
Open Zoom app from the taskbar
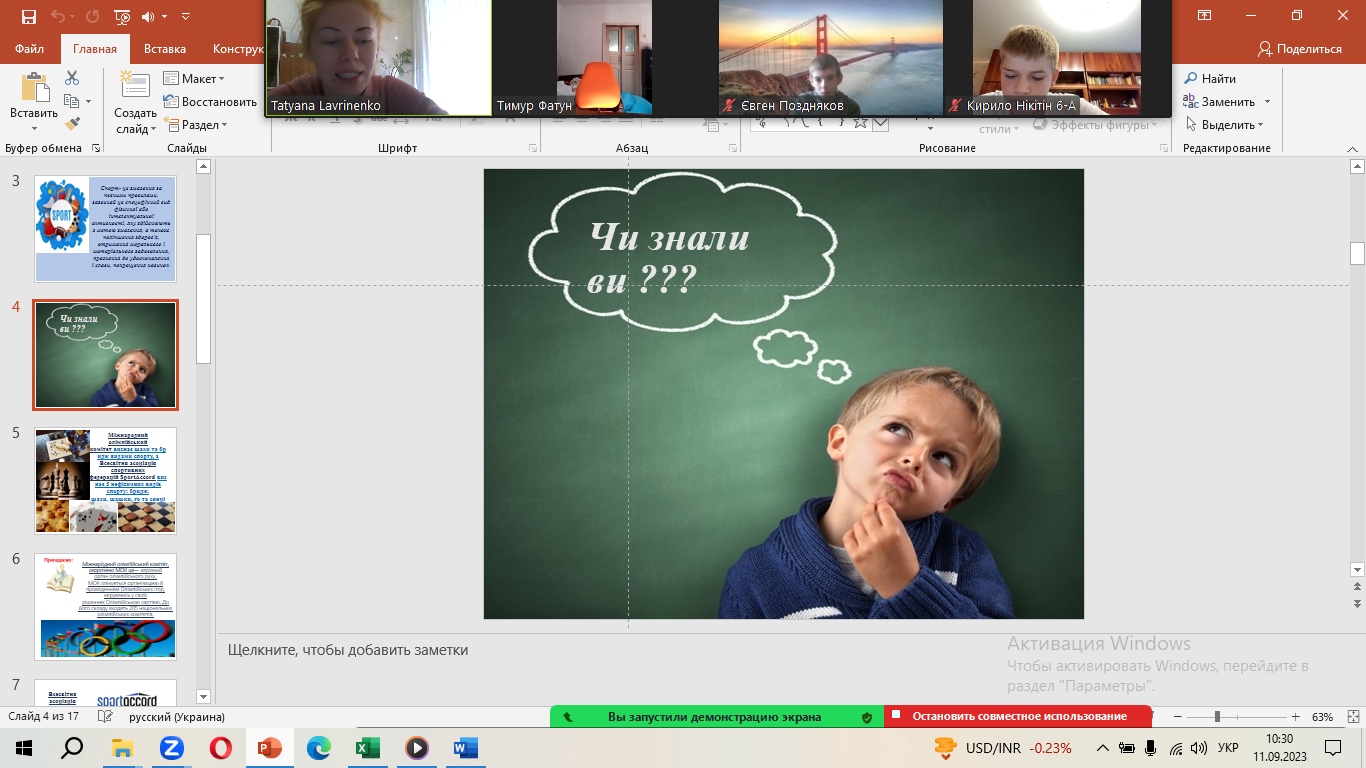[x=171, y=748]
